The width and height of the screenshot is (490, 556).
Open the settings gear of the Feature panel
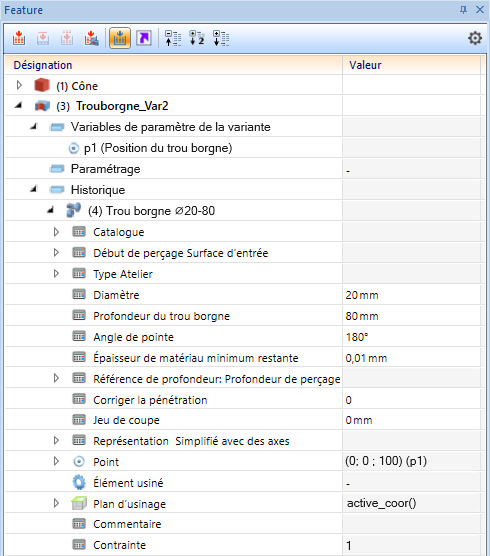click(x=475, y=38)
